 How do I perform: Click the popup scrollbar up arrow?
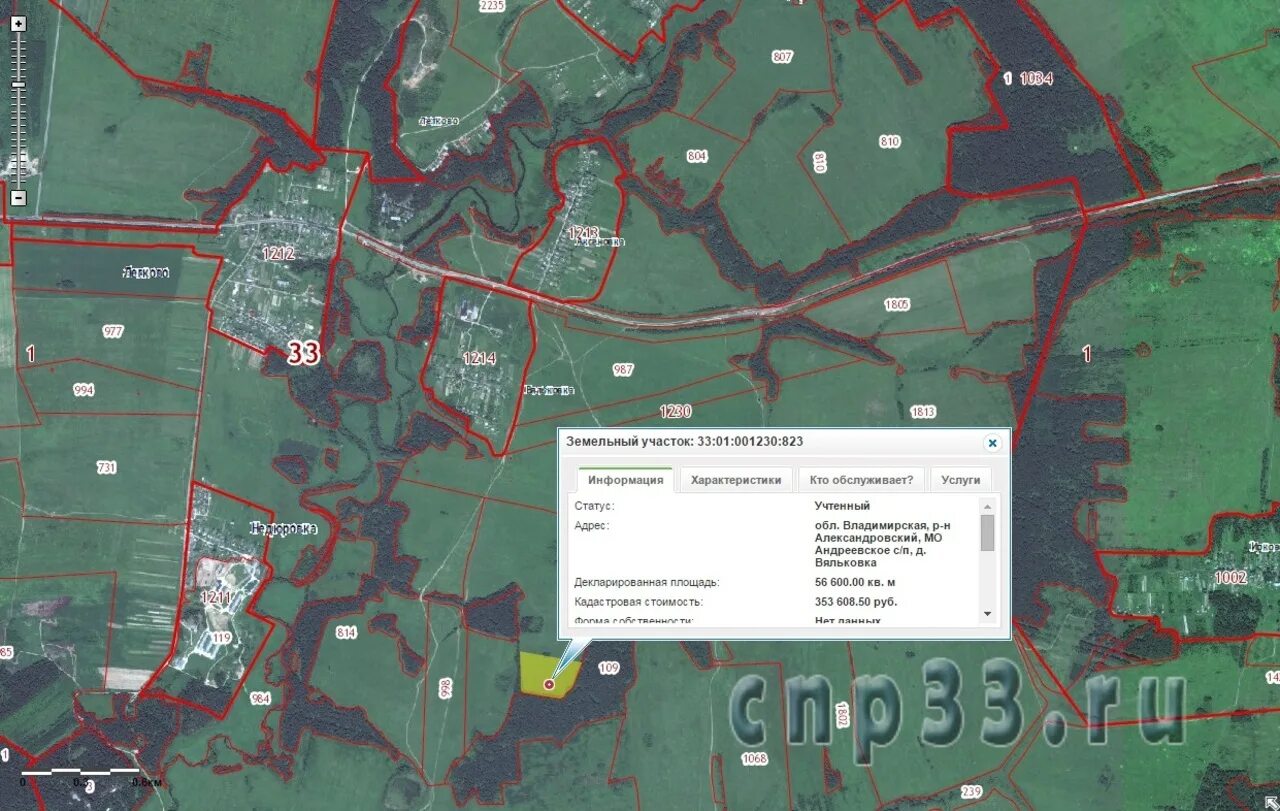[988, 505]
